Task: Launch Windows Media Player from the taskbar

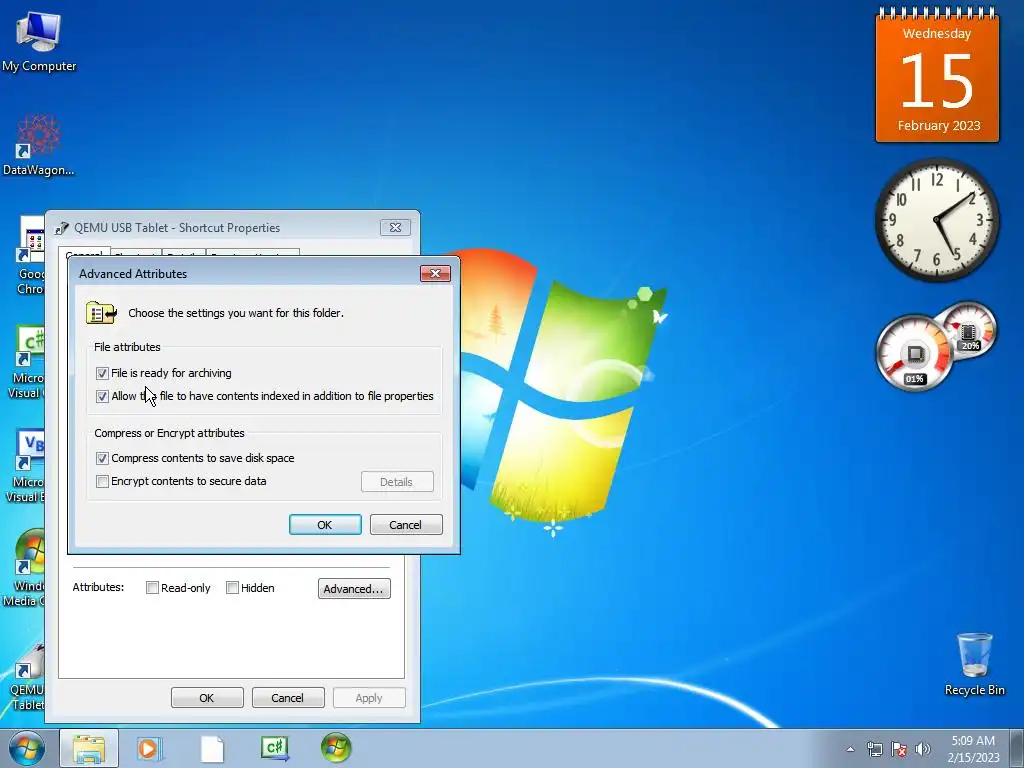Action: [x=150, y=748]
